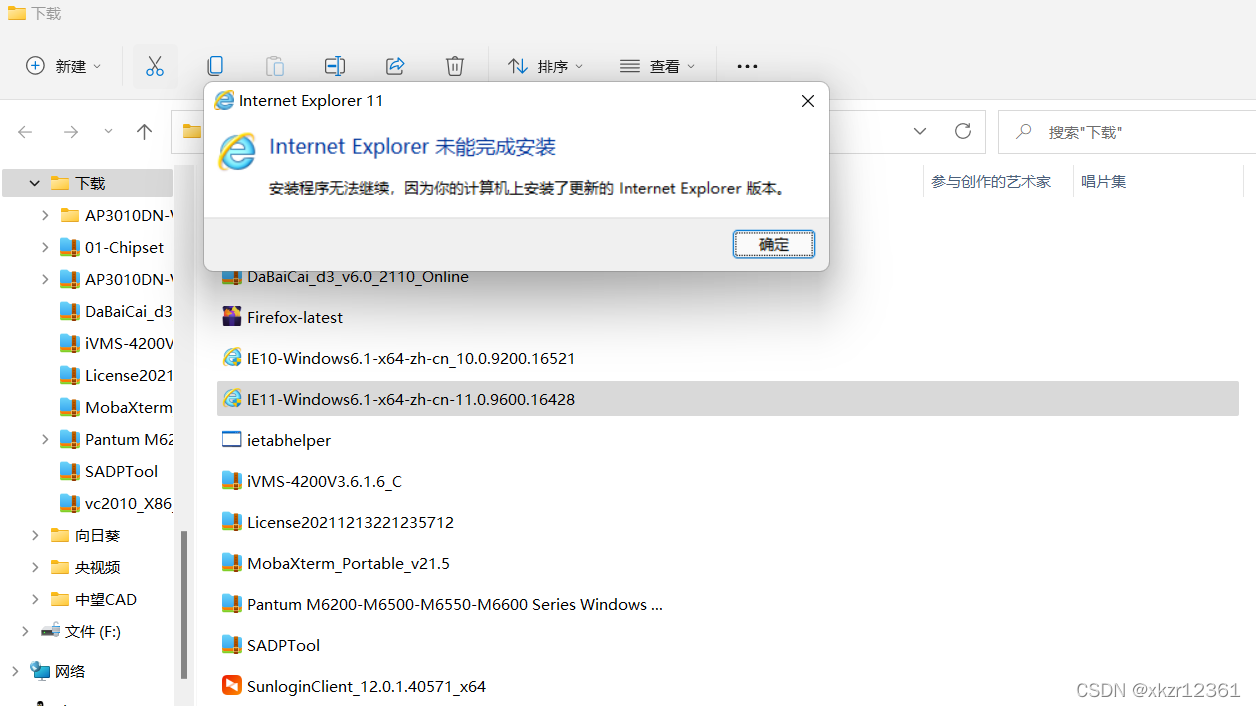Click the ietabhelper application icon

(232, 440)
